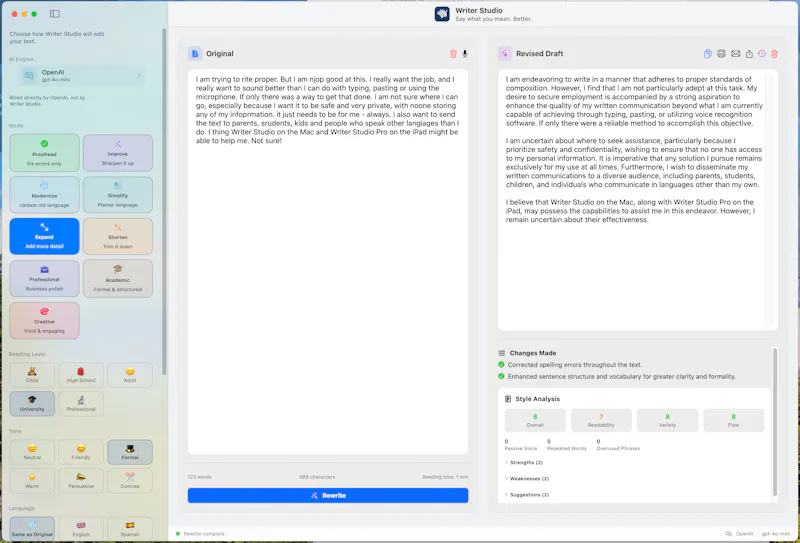The height and width of the screenshot is (543, 800).
Task: Choose Professional reading level
Action: (x=81, y=404)
